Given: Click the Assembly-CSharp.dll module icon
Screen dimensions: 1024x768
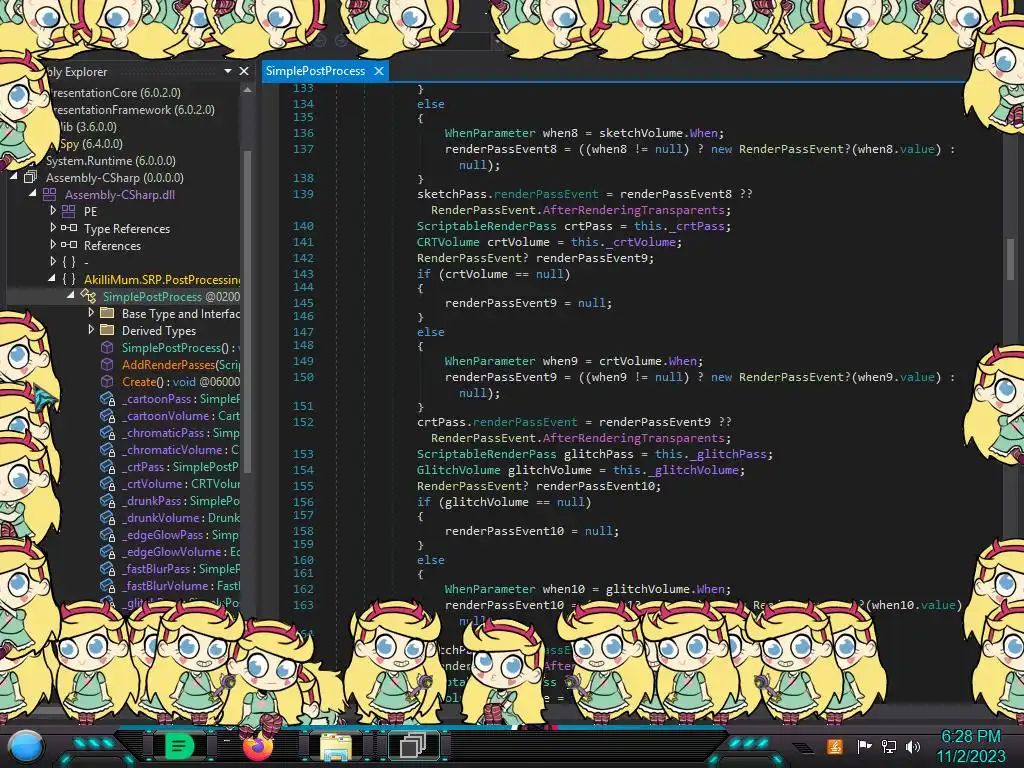Looking at the screenshot, I should (x=50, y=195).
